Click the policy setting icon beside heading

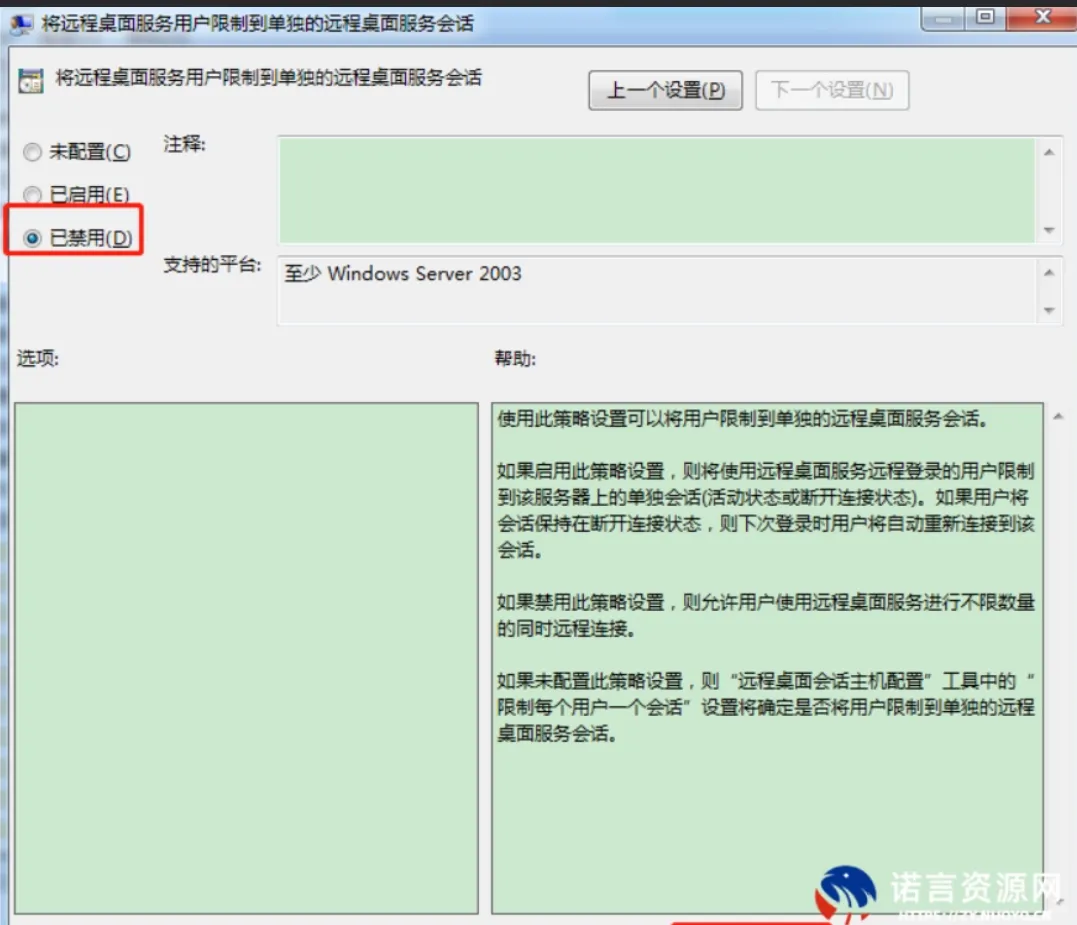(x=30, y=80)
